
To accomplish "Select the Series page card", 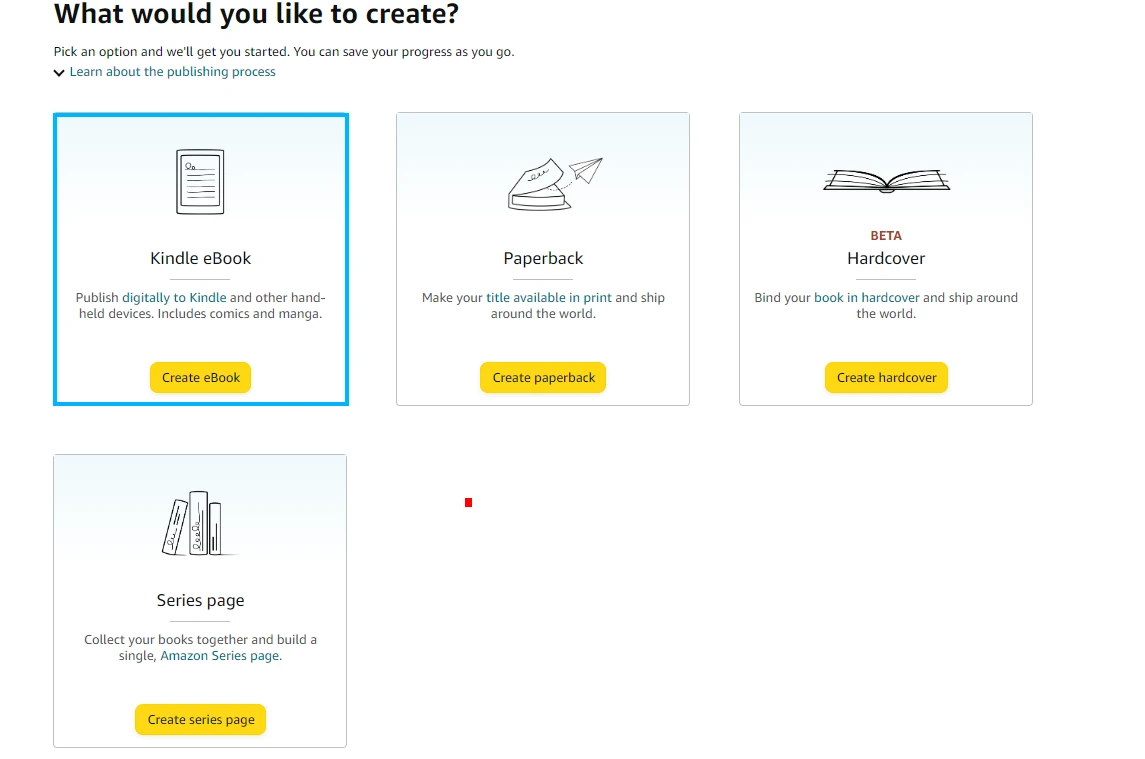I will point(199,600).
